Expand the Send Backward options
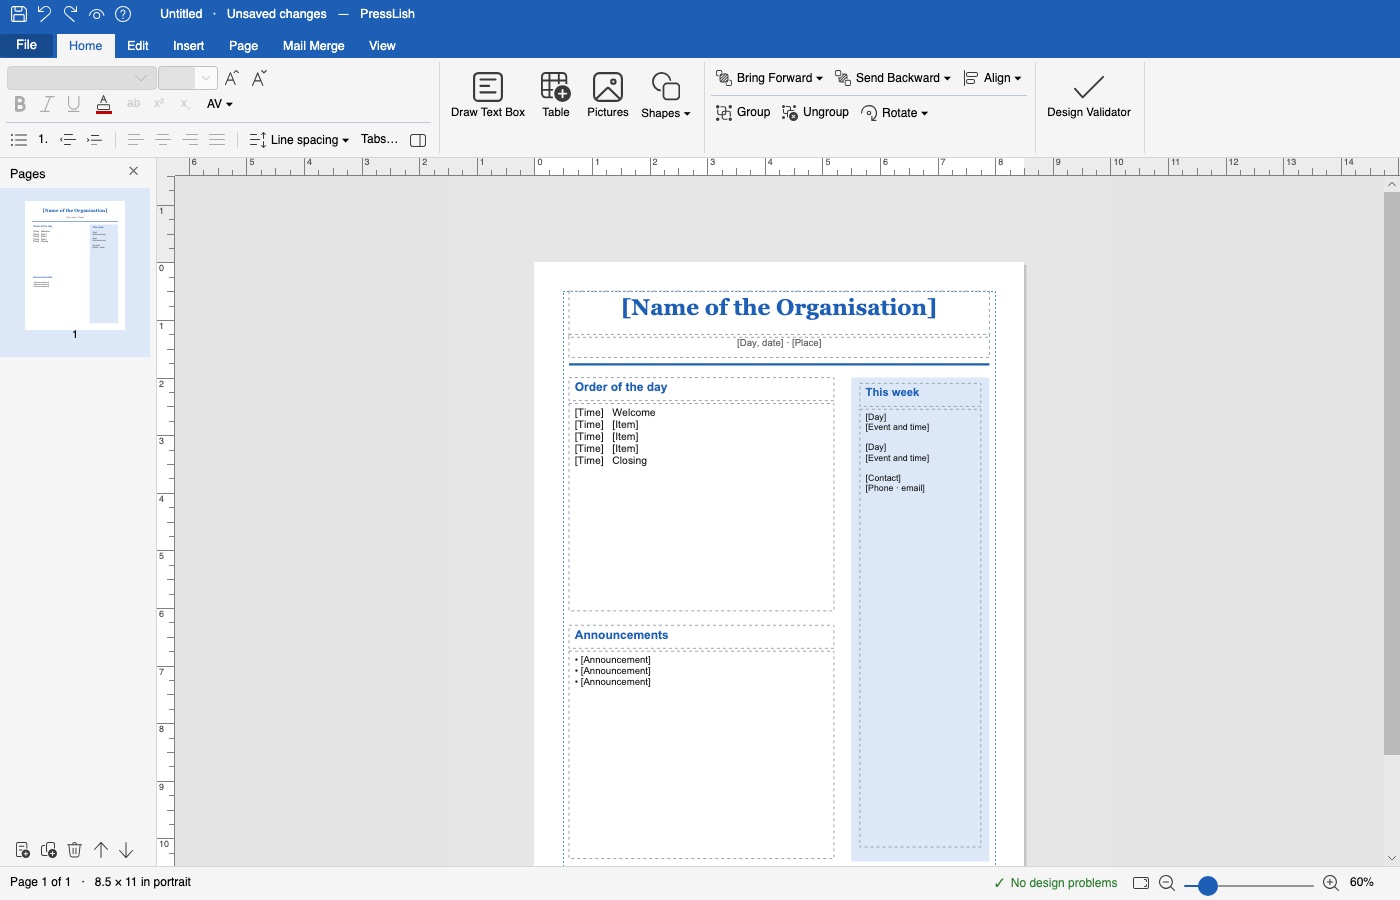1400x900 pixels. click(x=893, y=78)
